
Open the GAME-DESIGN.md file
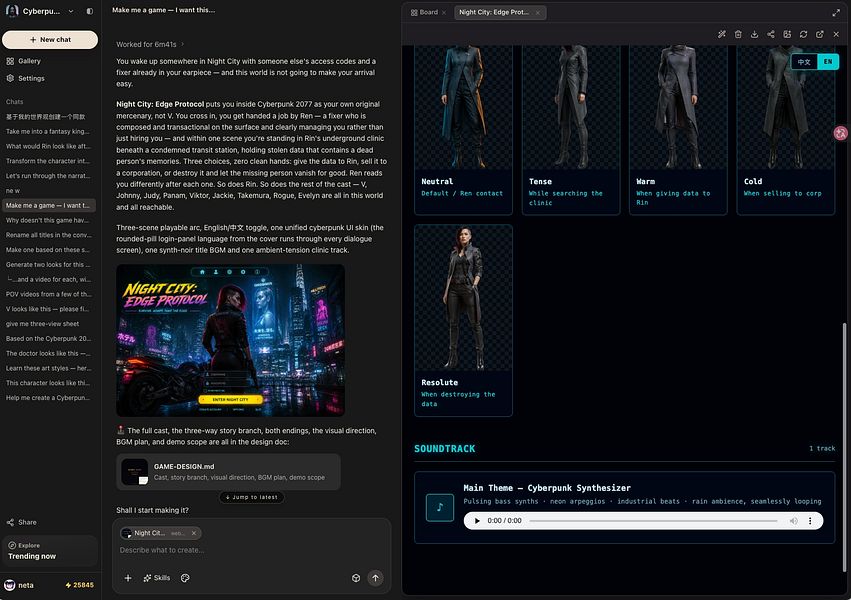click(x=228, y=472)
